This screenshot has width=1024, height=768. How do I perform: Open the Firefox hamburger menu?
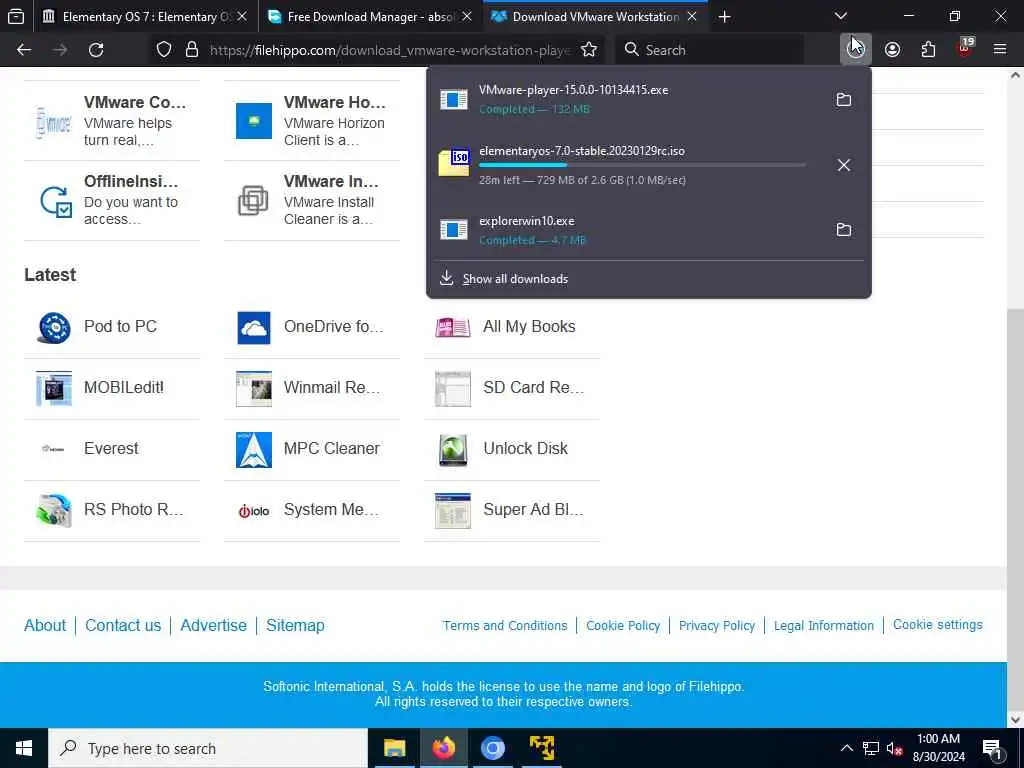[999, 50]
